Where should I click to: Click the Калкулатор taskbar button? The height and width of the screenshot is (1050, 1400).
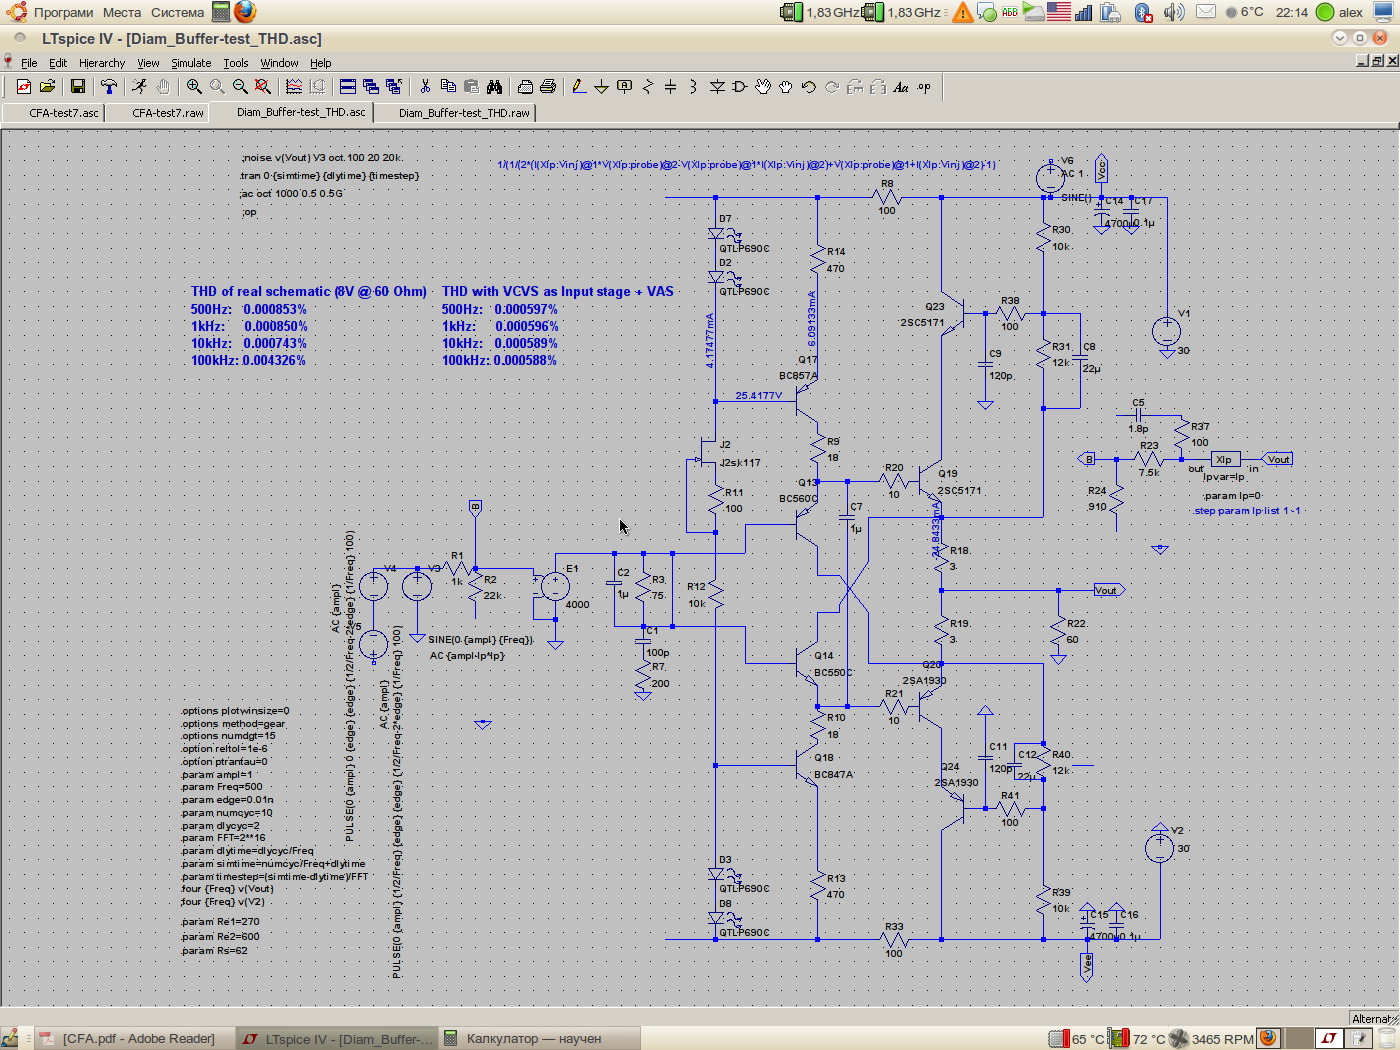pos(539,1038)
